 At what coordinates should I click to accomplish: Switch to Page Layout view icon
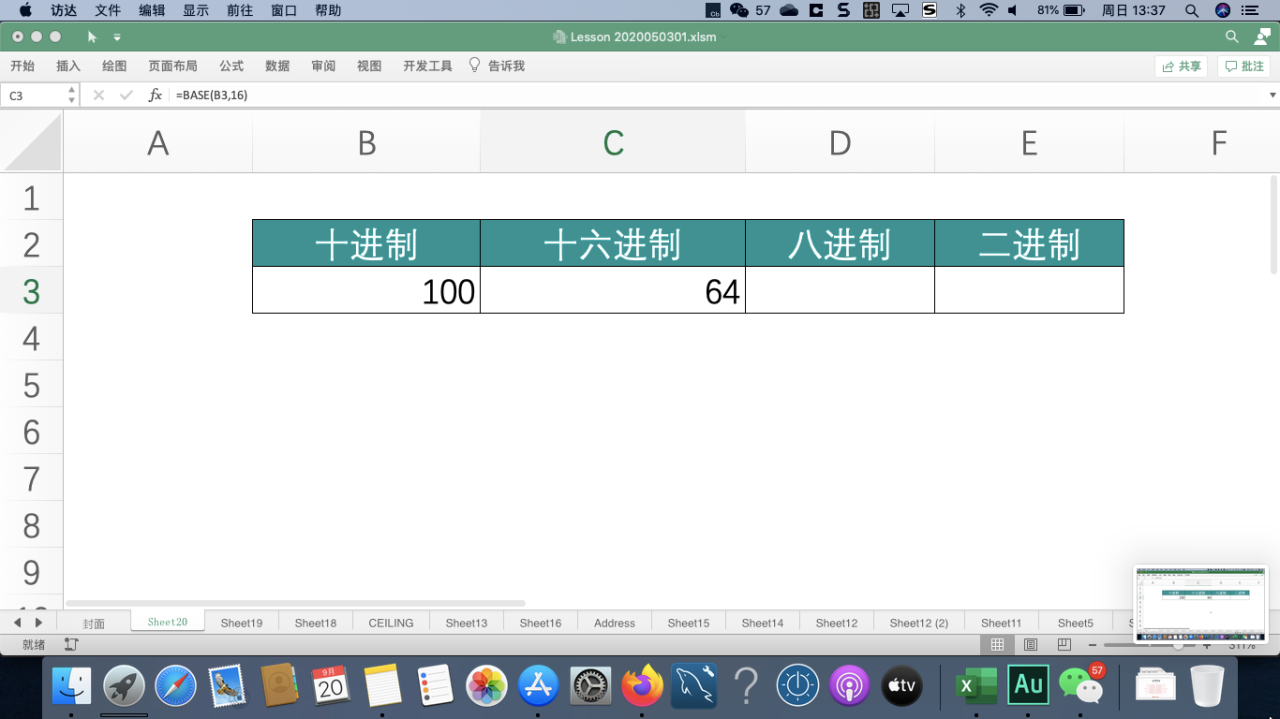pos(1030,645)
